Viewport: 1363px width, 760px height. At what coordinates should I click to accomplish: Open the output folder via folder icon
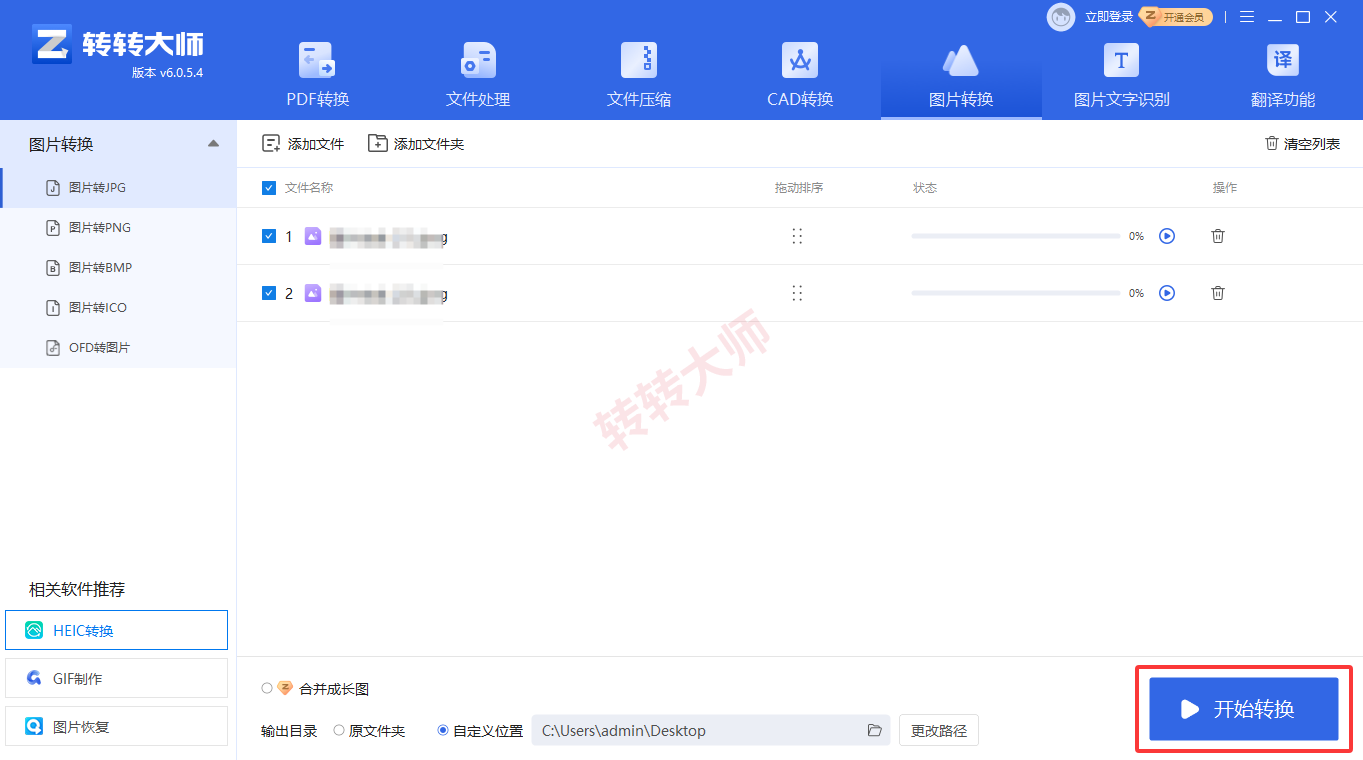[874, 731]
